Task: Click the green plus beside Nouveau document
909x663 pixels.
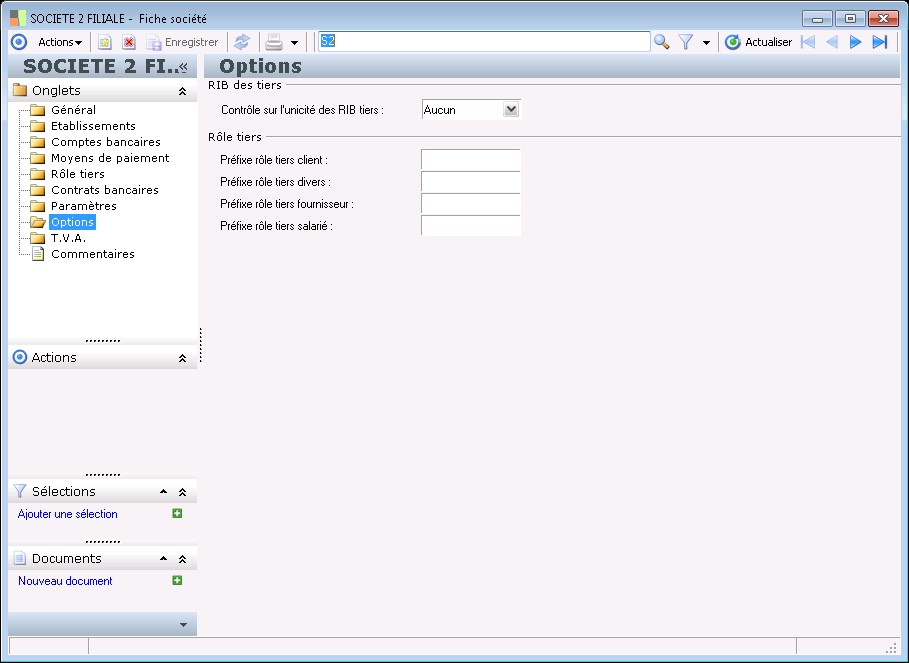Action: [x=177, y=580]
